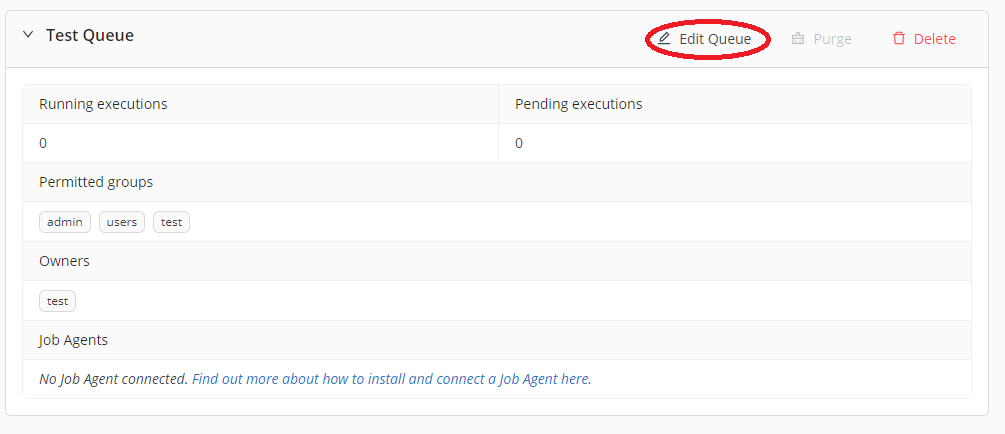
Task: Select the test tag under Permitted groups
Action: coord(171,222)
